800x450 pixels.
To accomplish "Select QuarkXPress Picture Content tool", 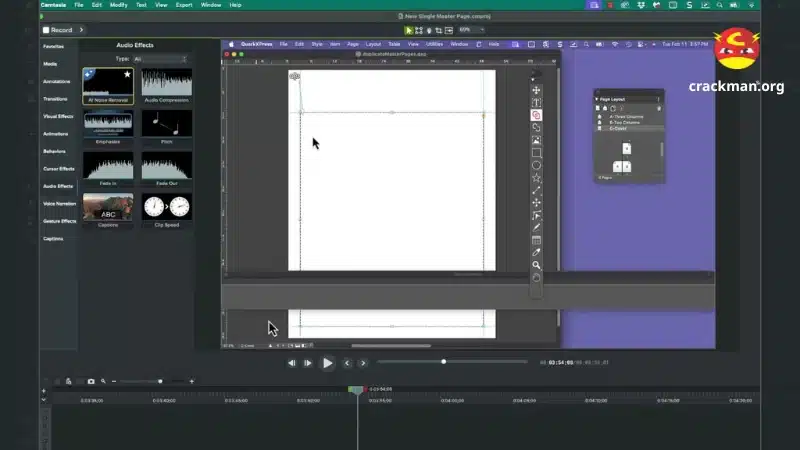I will [536, 140].
